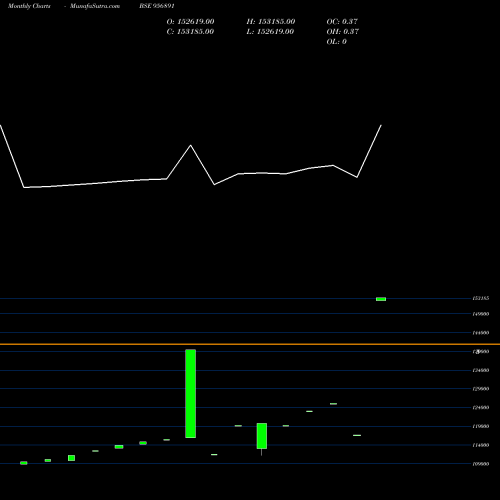The height and width of the screenshot is (500, 500).
Task: Select the open value 'O: 152619.00'
Action: tap(190, 22)
